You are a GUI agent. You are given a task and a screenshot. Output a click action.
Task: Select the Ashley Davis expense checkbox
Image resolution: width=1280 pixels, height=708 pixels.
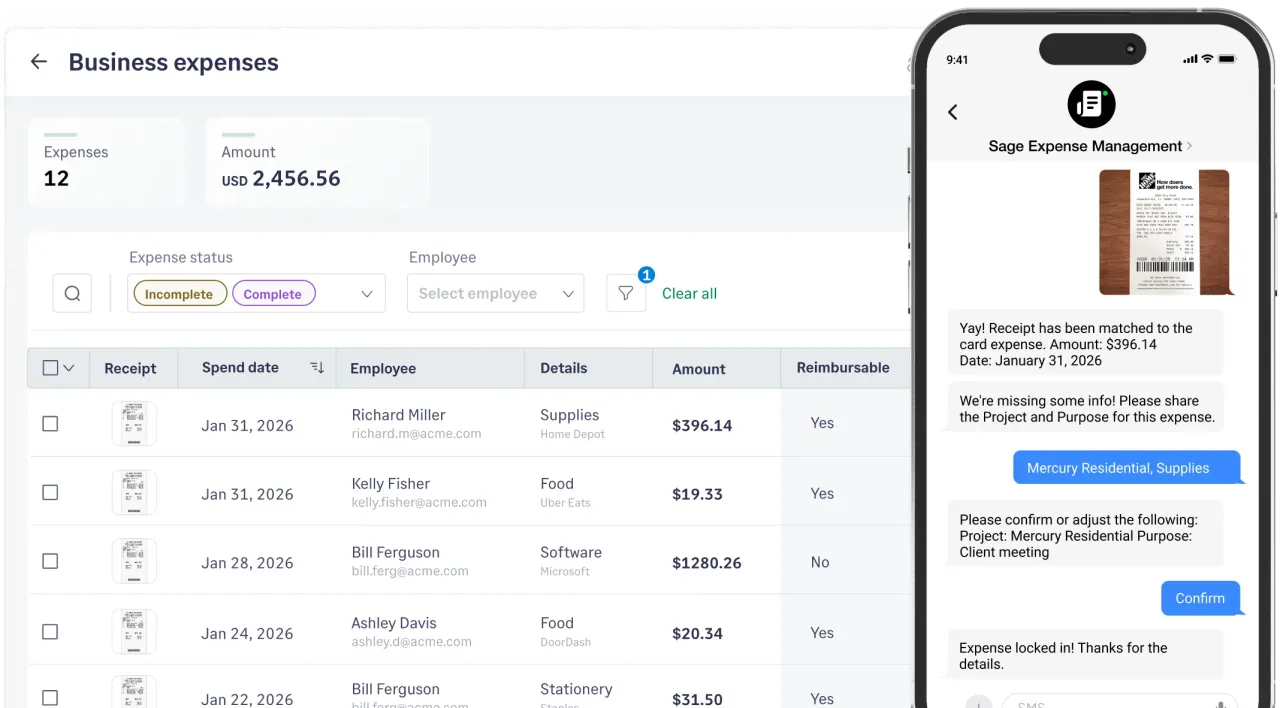50,632
